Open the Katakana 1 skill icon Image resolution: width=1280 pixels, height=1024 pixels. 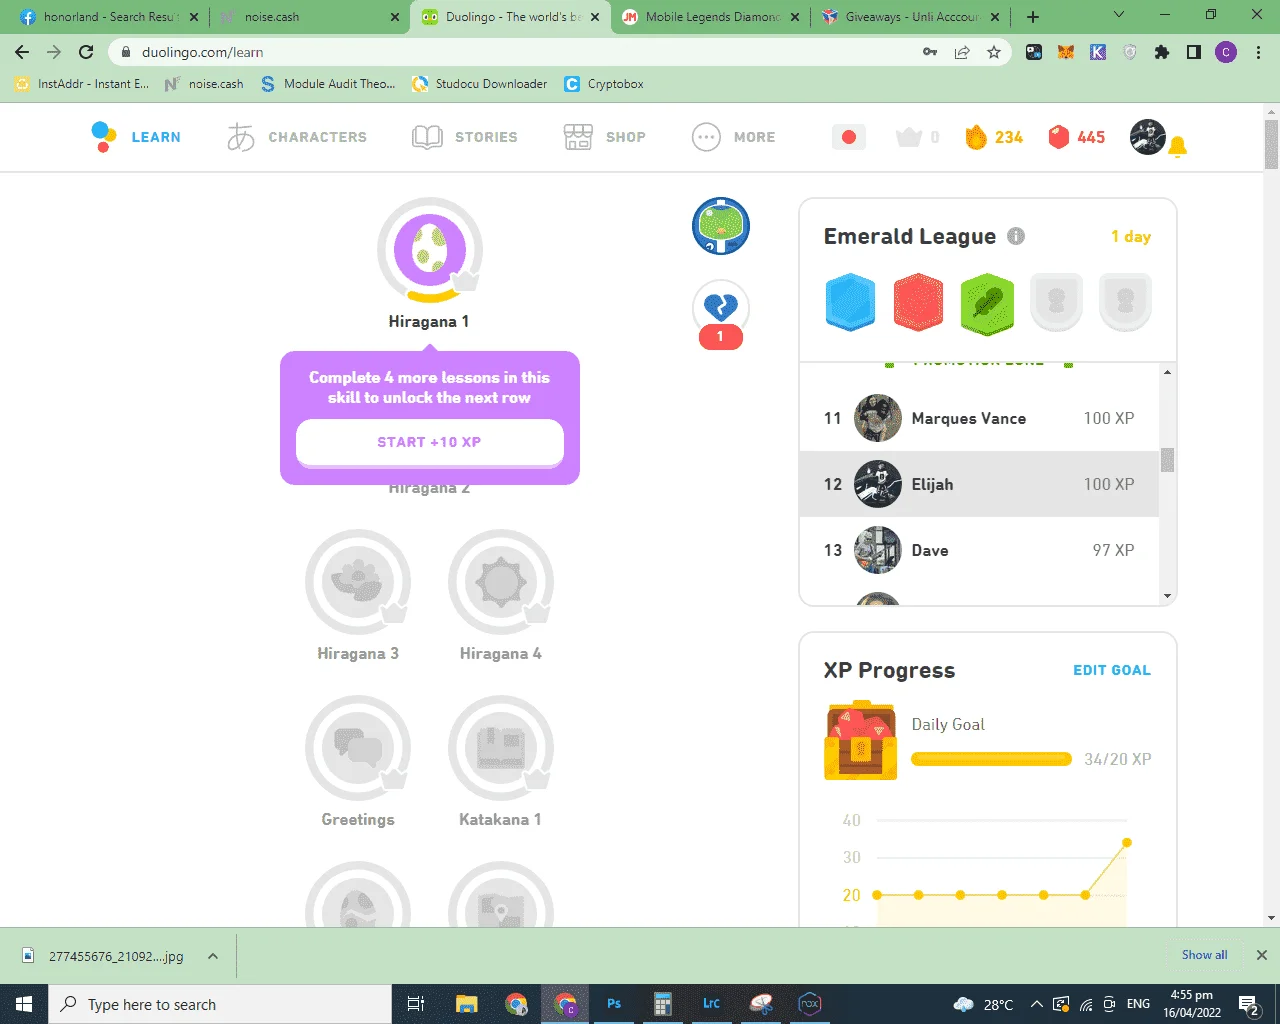click(501, 748)
